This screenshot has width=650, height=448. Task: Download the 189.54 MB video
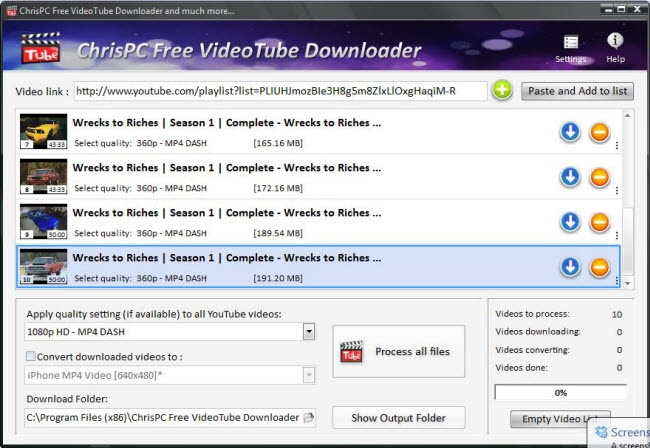(570, 222)
